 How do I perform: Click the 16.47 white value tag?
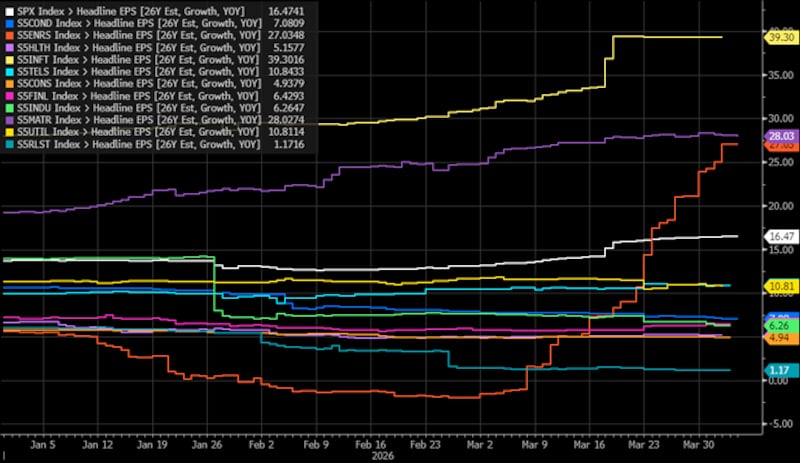[x=779, y=236]
